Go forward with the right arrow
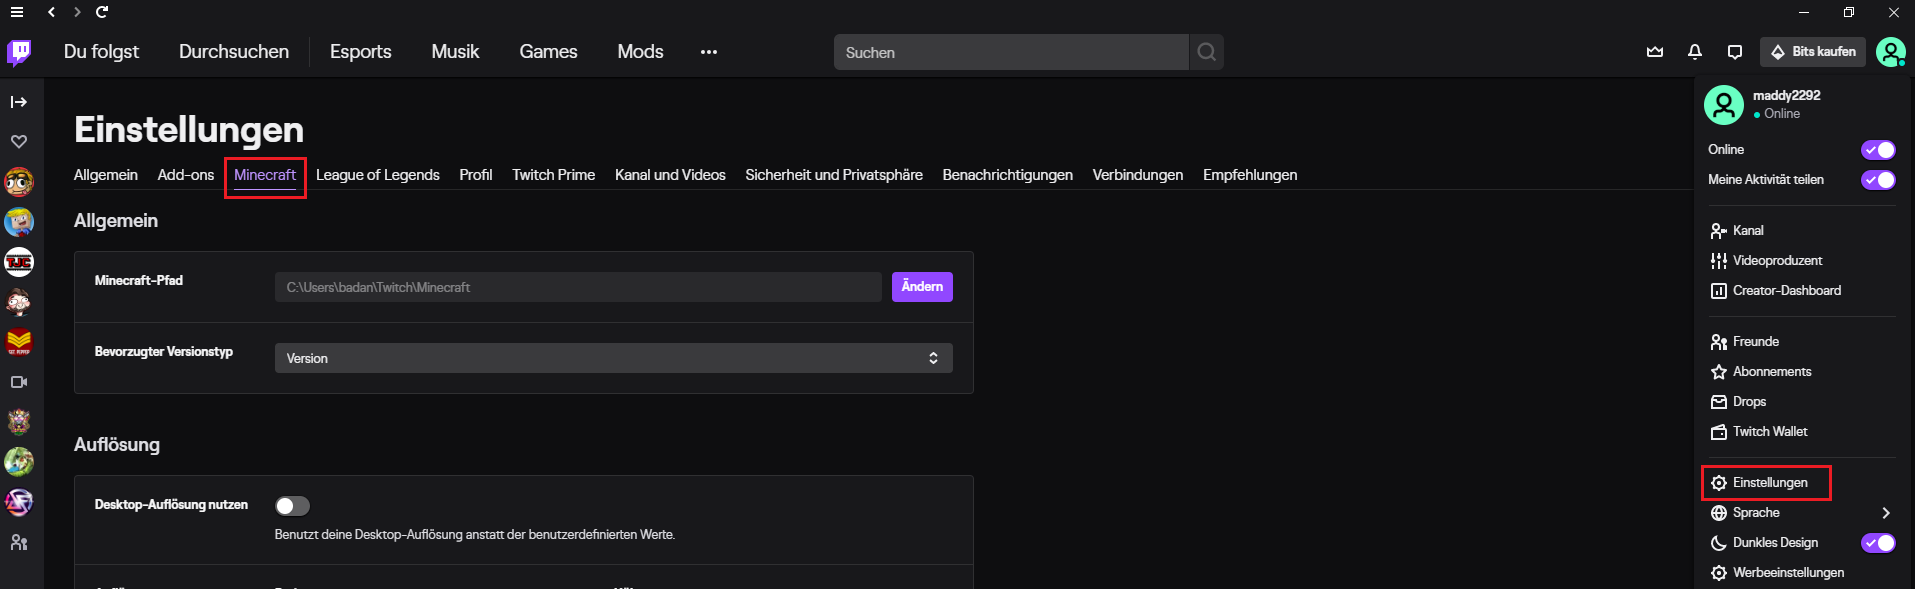Viewport: 1915px width, 589px height. click(x=77, y=12)
